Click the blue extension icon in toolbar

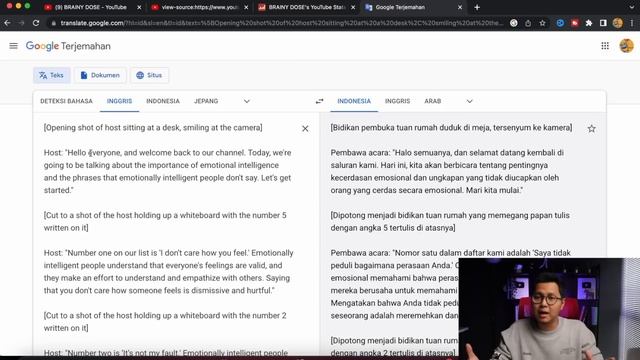[560, 23]
